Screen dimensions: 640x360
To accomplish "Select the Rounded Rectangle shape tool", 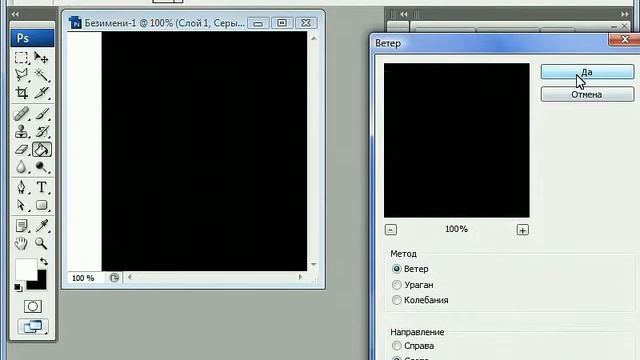I will tap(41, 205).
